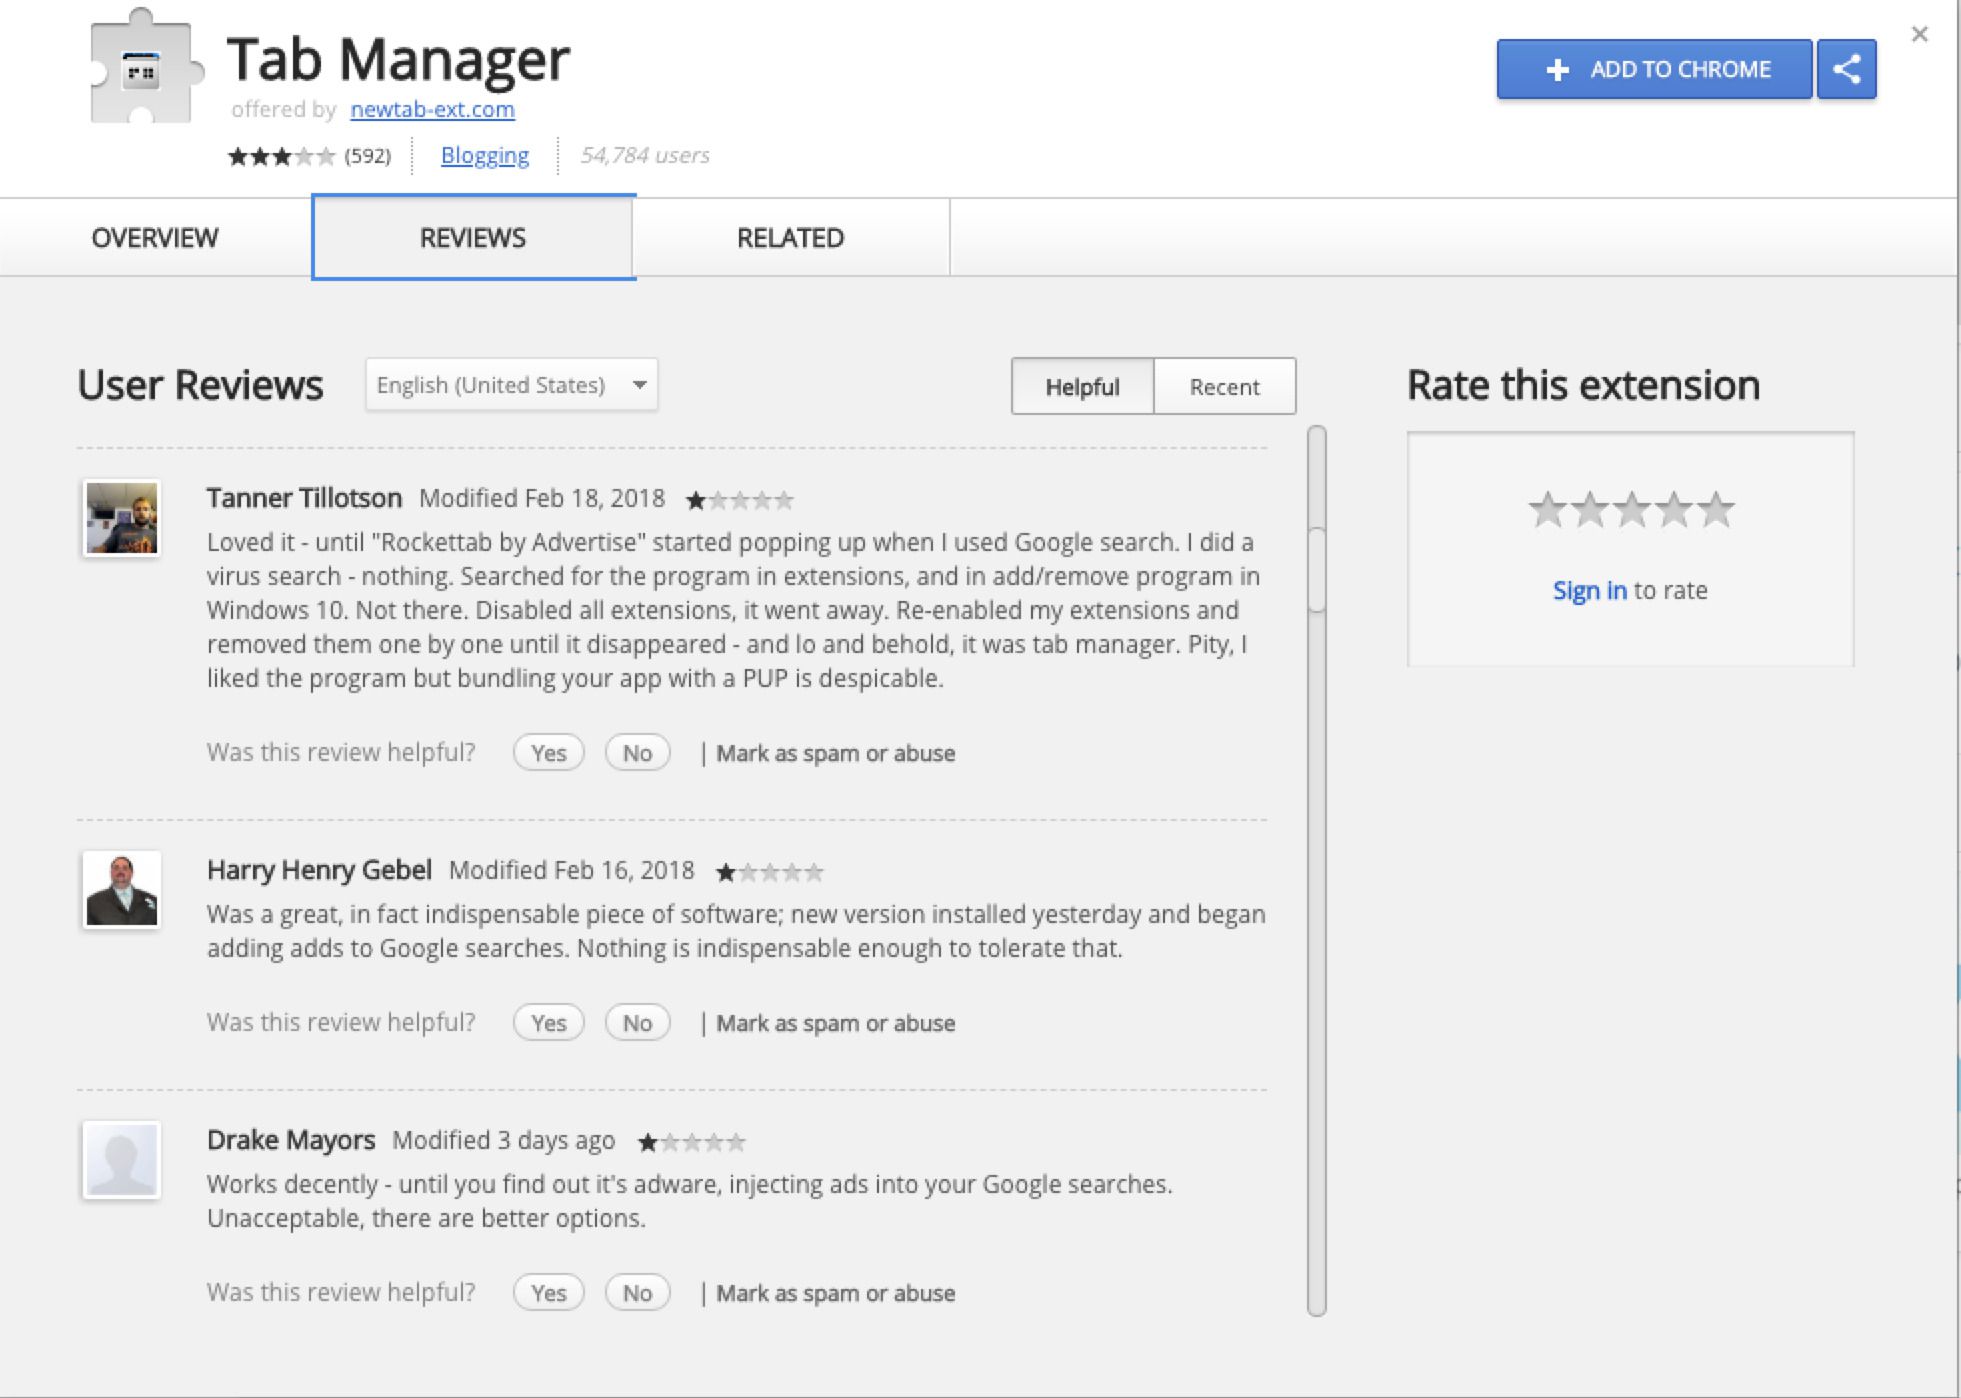Vote No on Harry Henry Gebel's review
Screen dimensions: 1961x1398
click(x=637, y=1023)
